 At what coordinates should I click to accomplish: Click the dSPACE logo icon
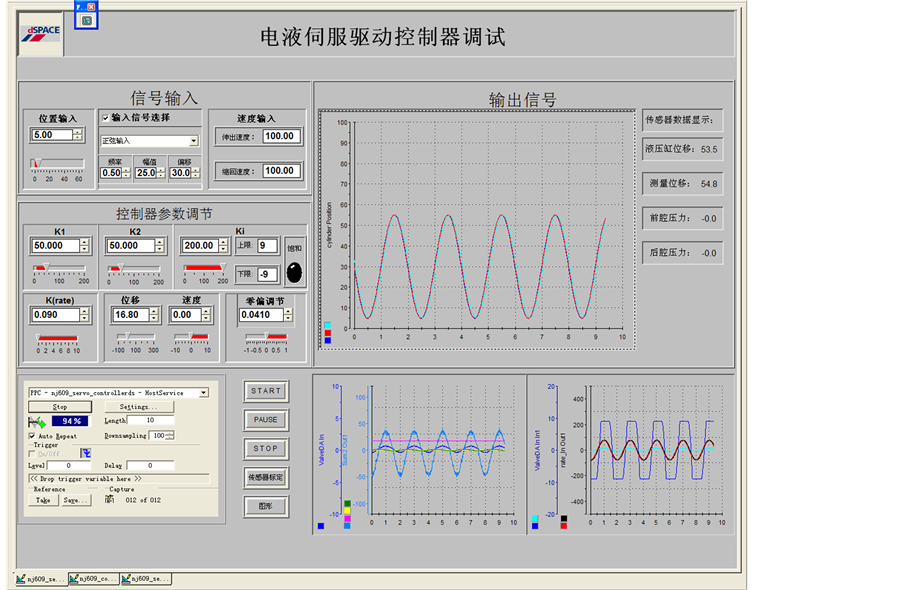(40, 33)
